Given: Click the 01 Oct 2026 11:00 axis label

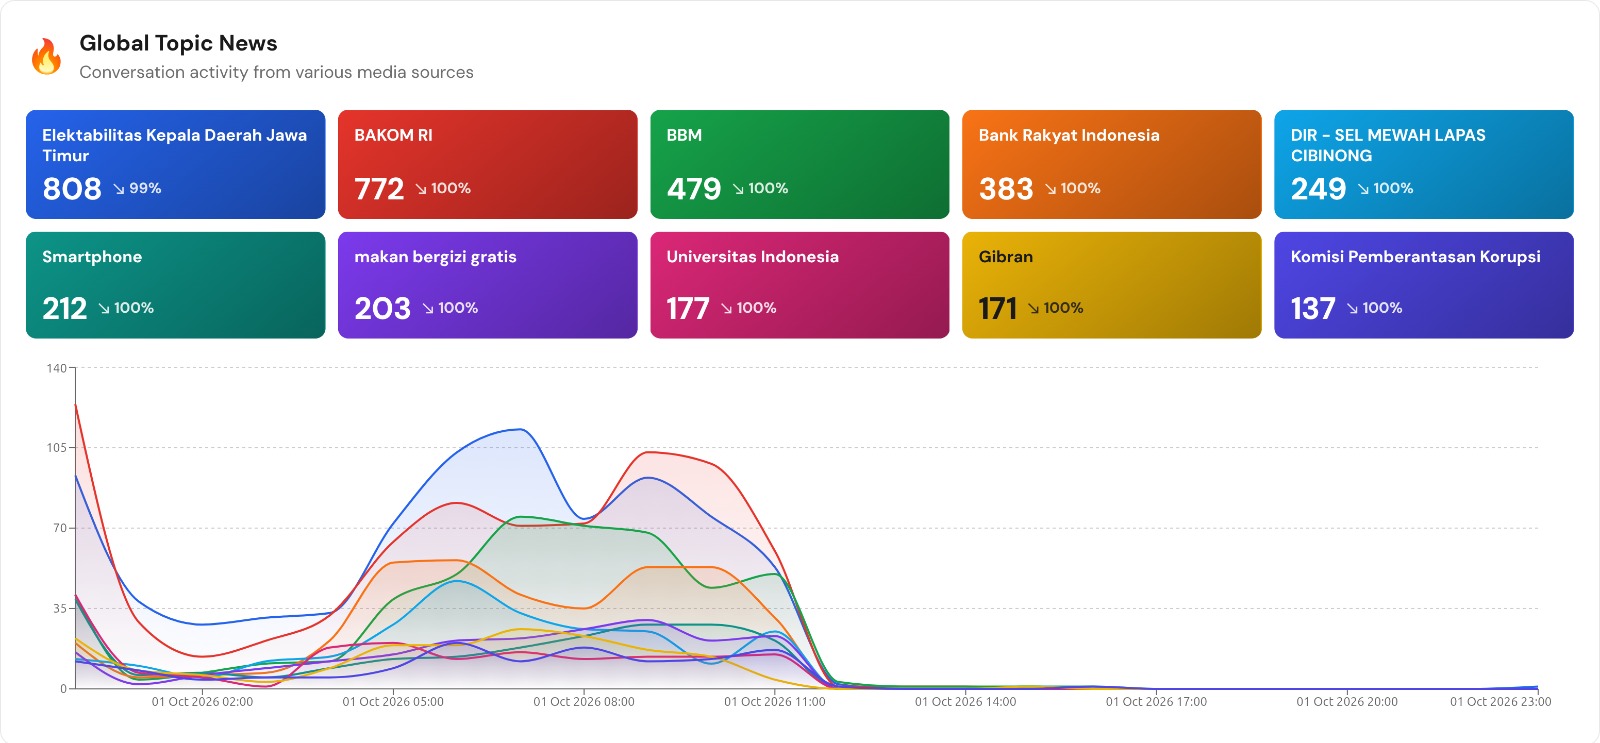Looking at the screenshot, I should pos(775,702).
